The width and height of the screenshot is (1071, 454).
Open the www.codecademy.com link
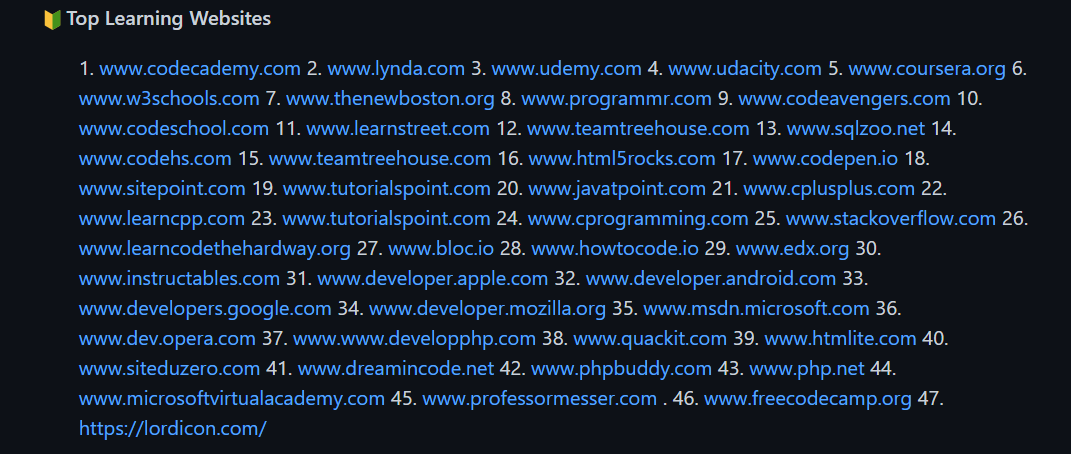pos(200,68)
